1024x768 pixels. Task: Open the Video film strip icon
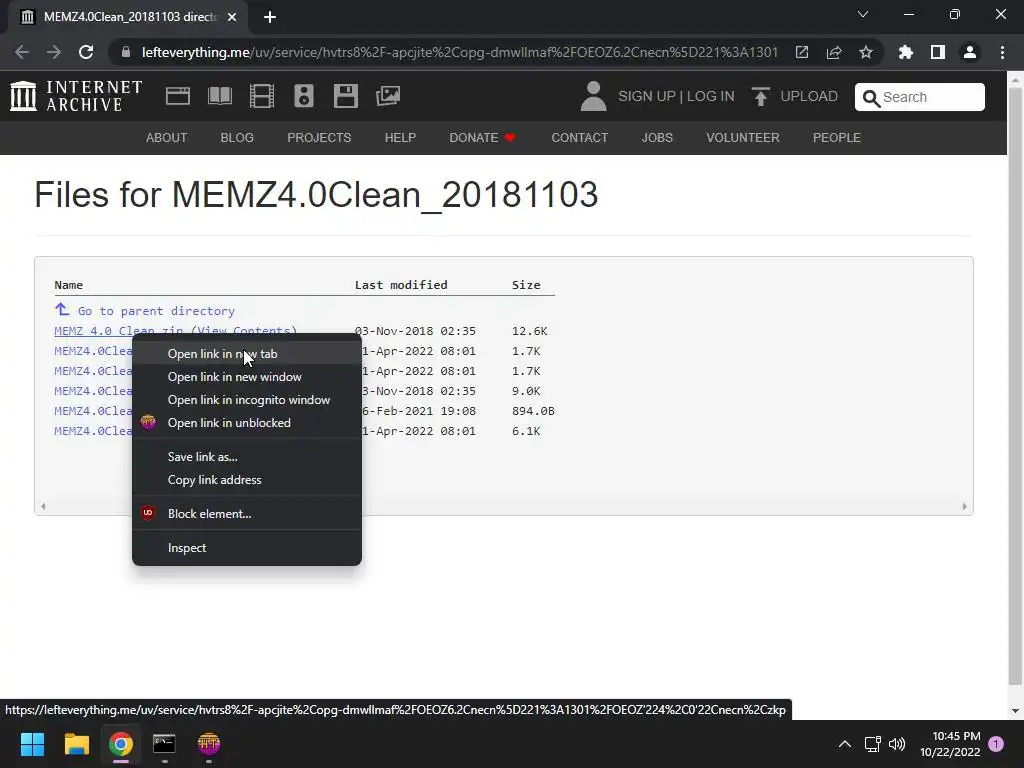[x=262, y=96]
